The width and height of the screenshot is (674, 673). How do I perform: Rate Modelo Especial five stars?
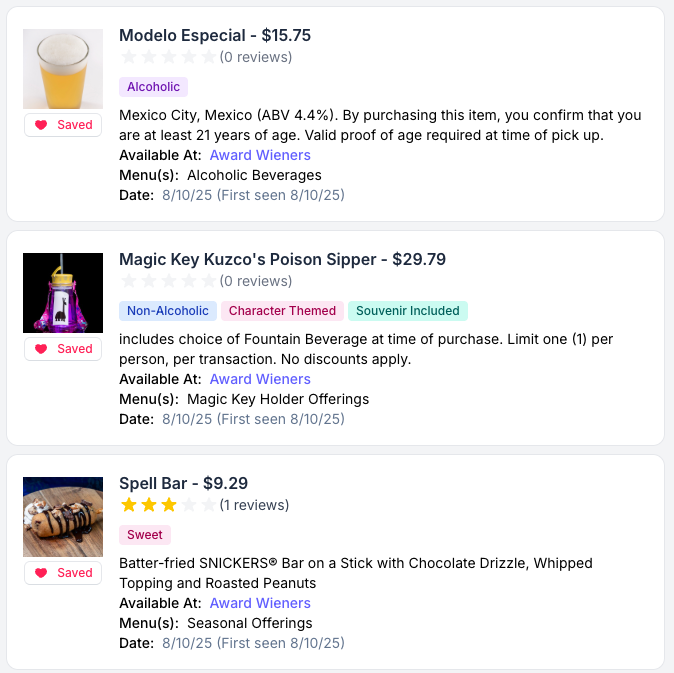coord(208,57)
